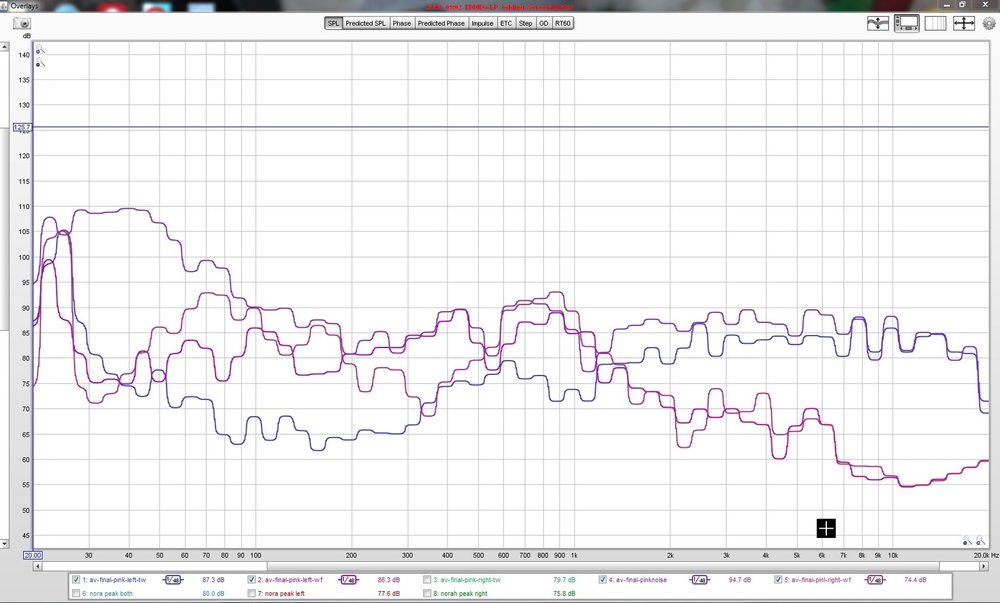The width and height of the screenshot is (1000, 603).
Task: Click smoothing icon for av-final-pink-left-tw trace
Action: coord(173,580)
